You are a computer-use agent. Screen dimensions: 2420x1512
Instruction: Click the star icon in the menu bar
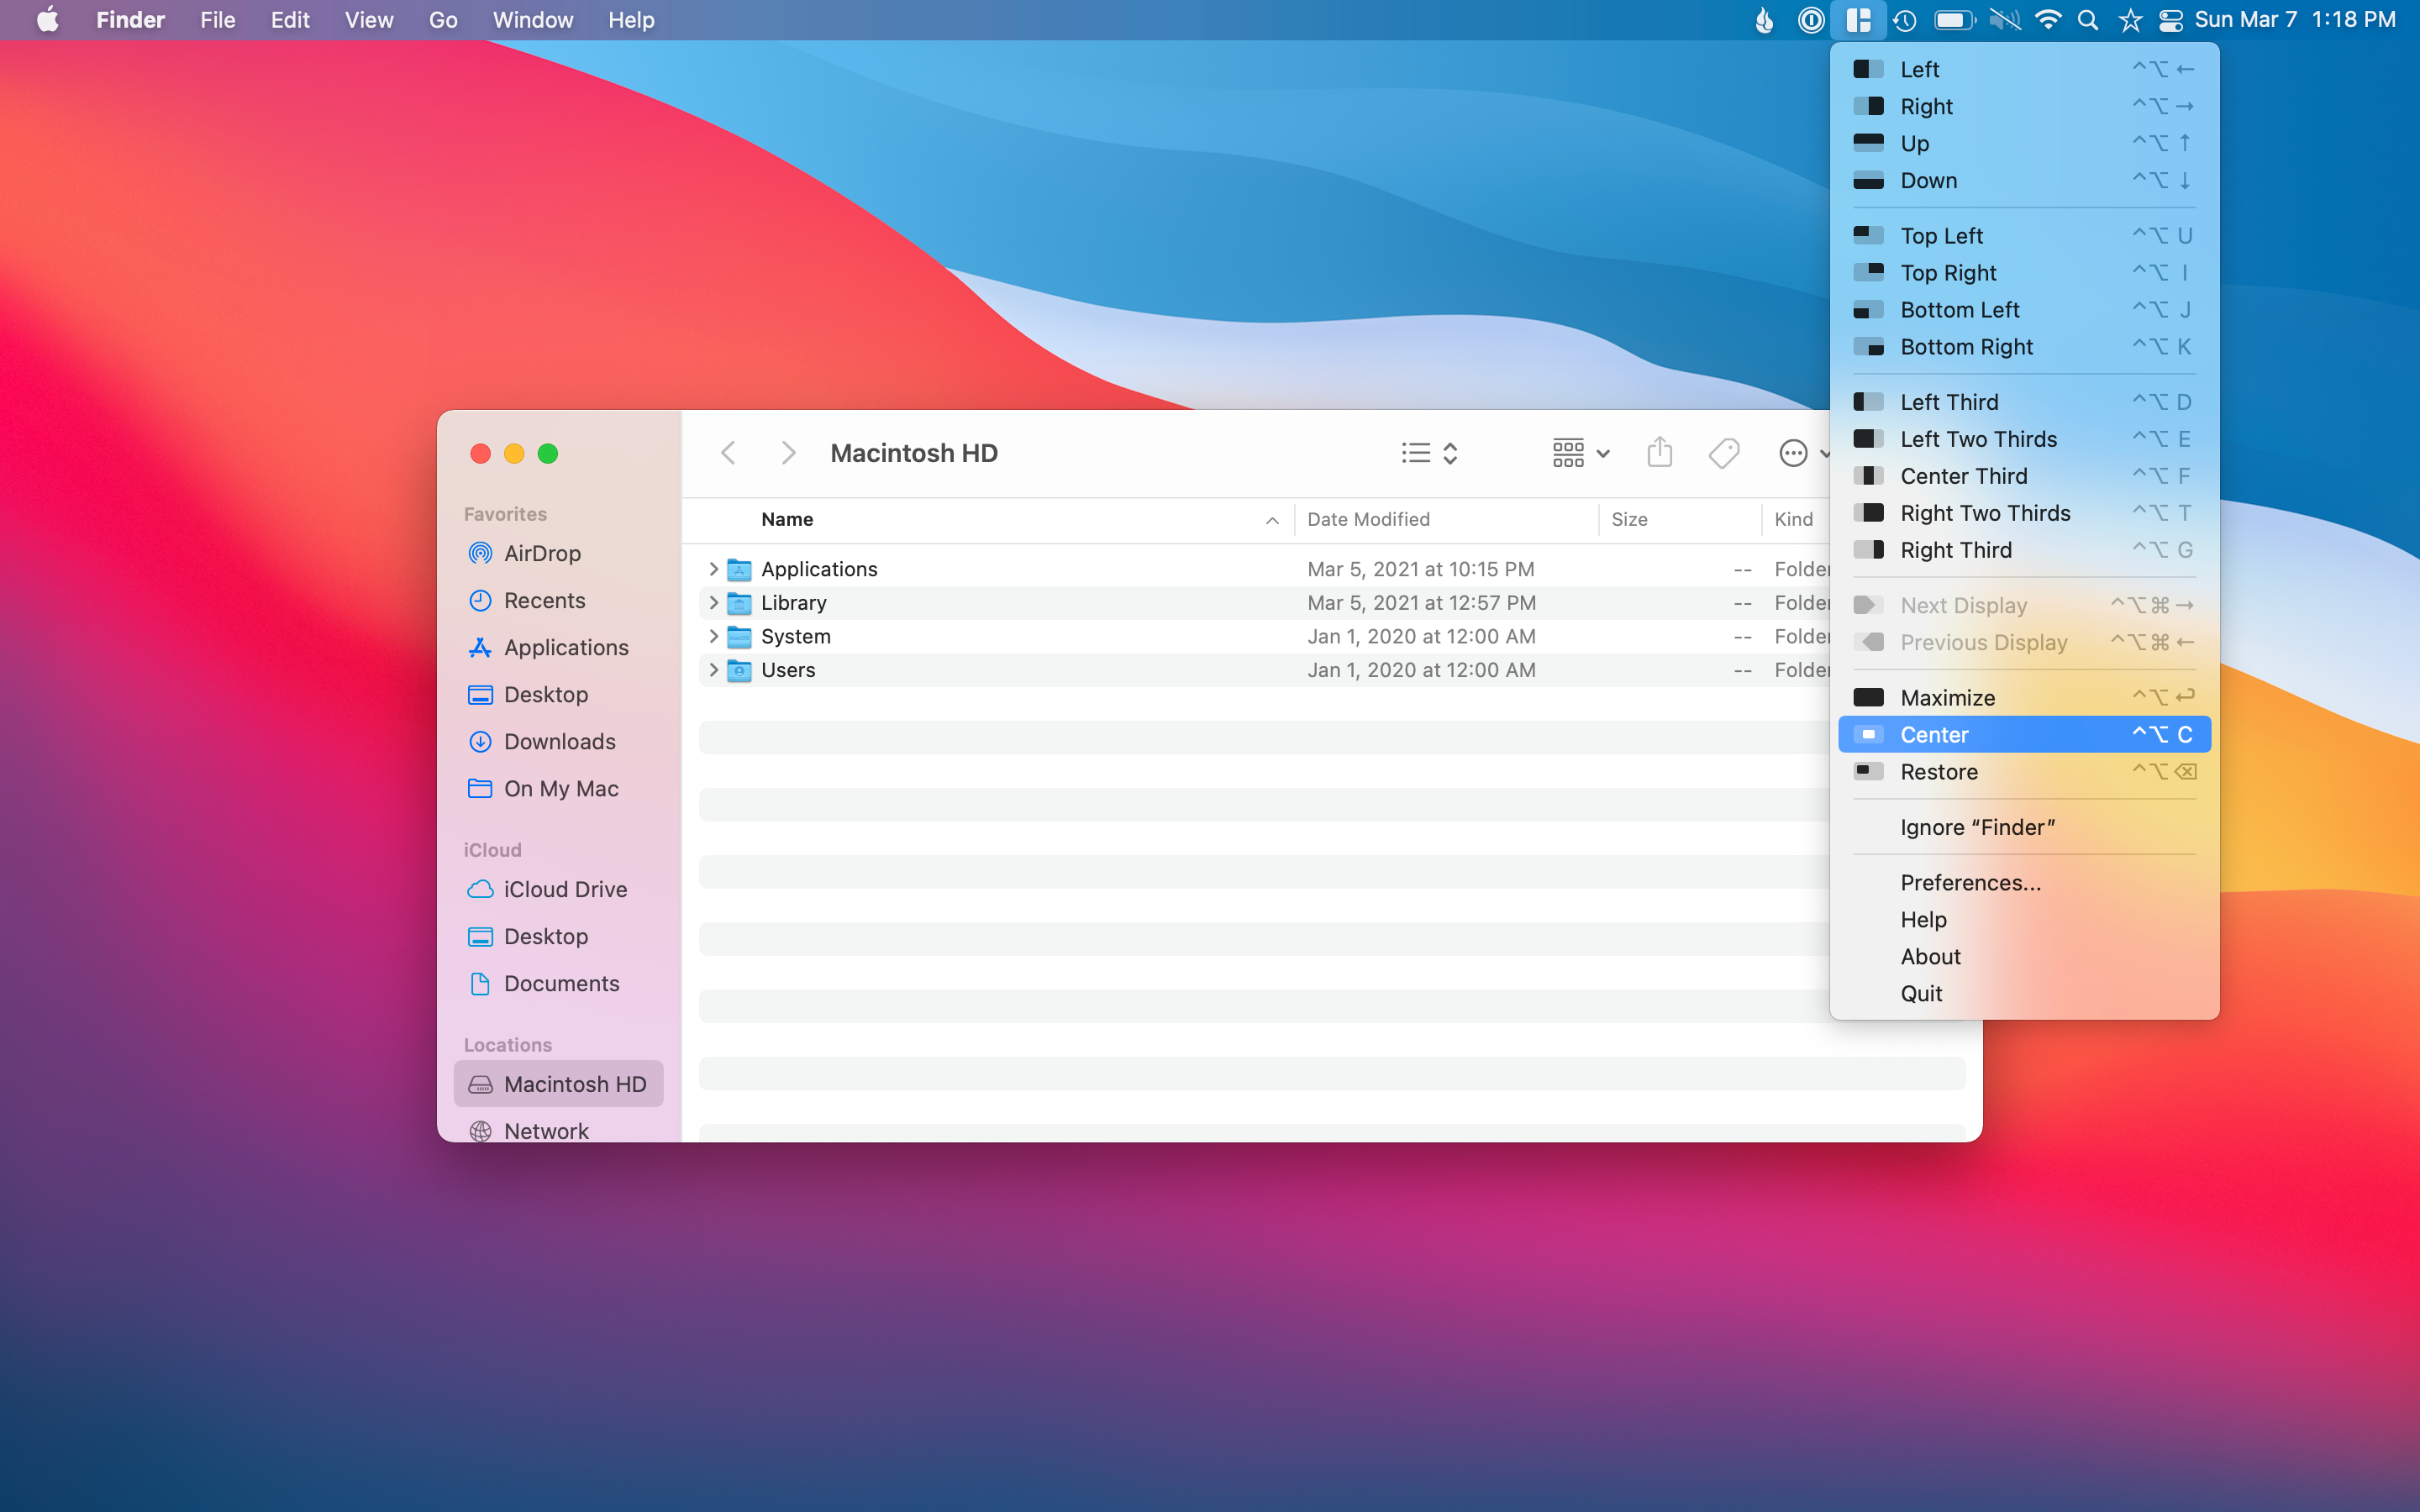pyautogui.click(x=2130, y=20)
